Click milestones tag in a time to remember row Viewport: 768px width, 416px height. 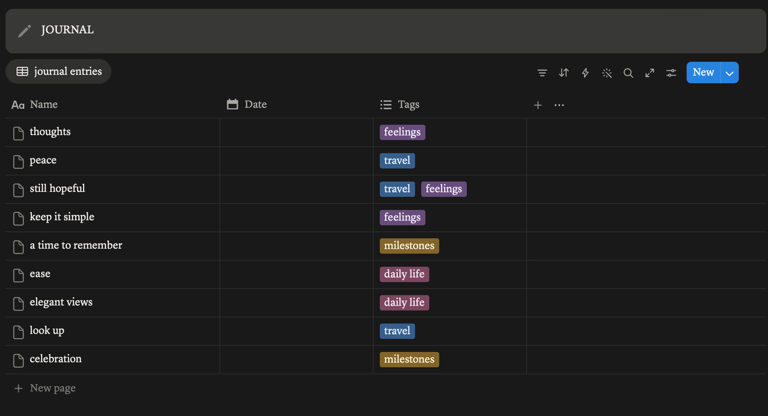coord(409,246)
